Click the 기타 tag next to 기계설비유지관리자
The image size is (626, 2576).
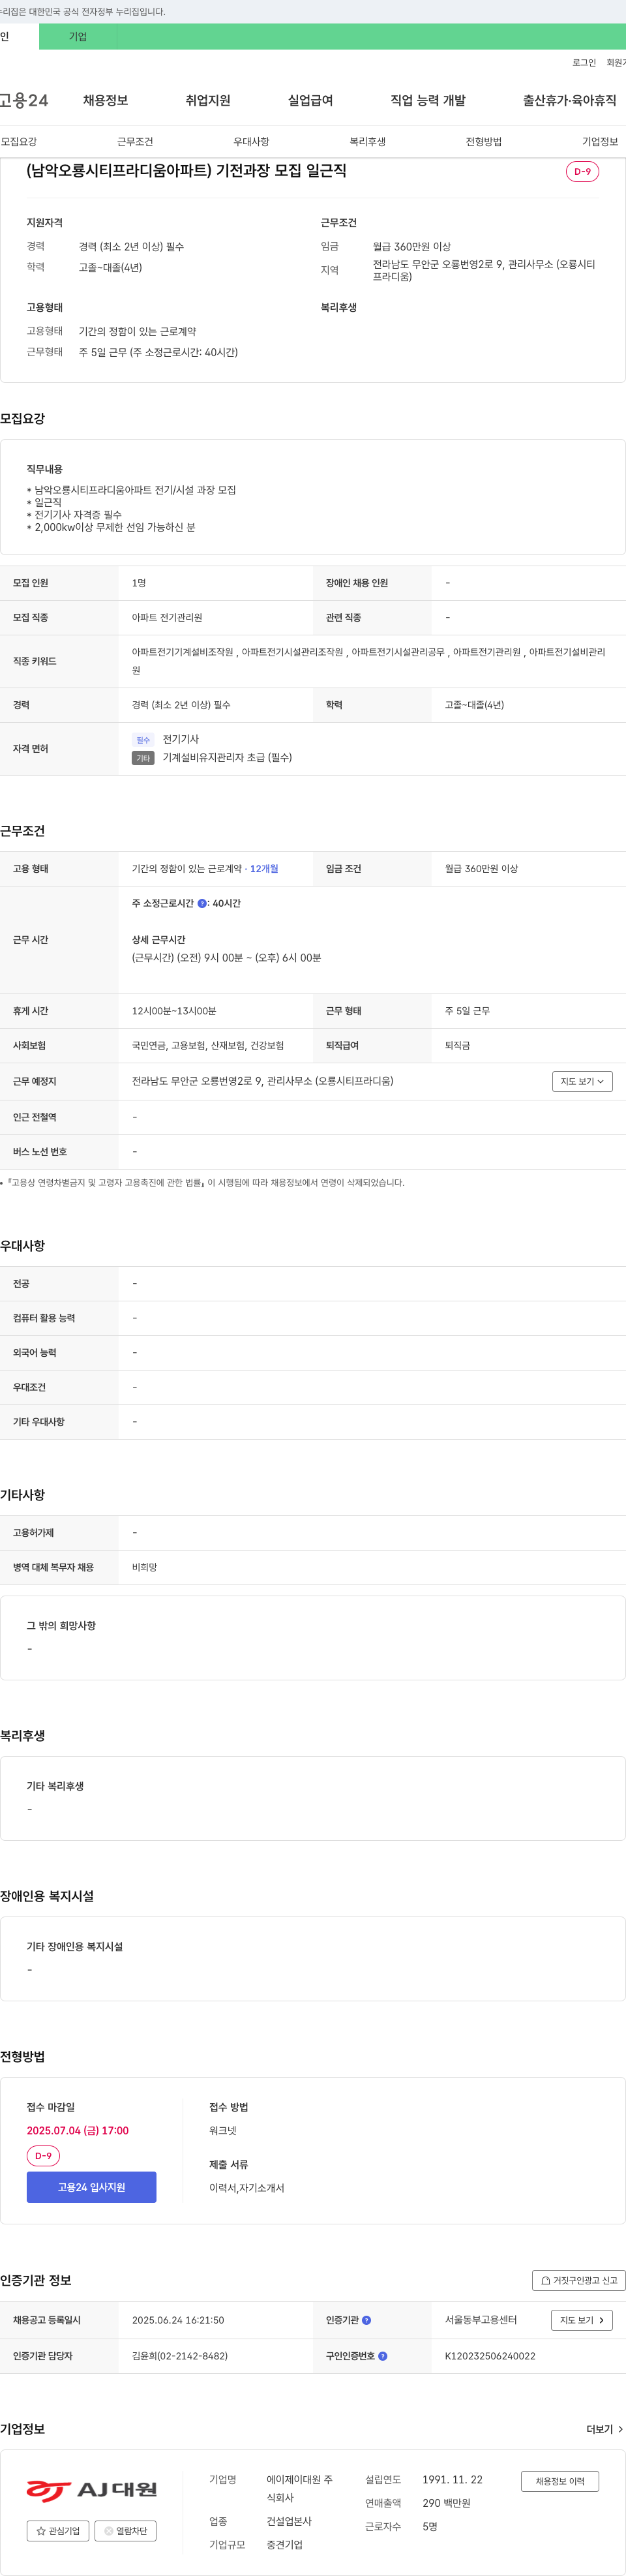tap(143, 758)
